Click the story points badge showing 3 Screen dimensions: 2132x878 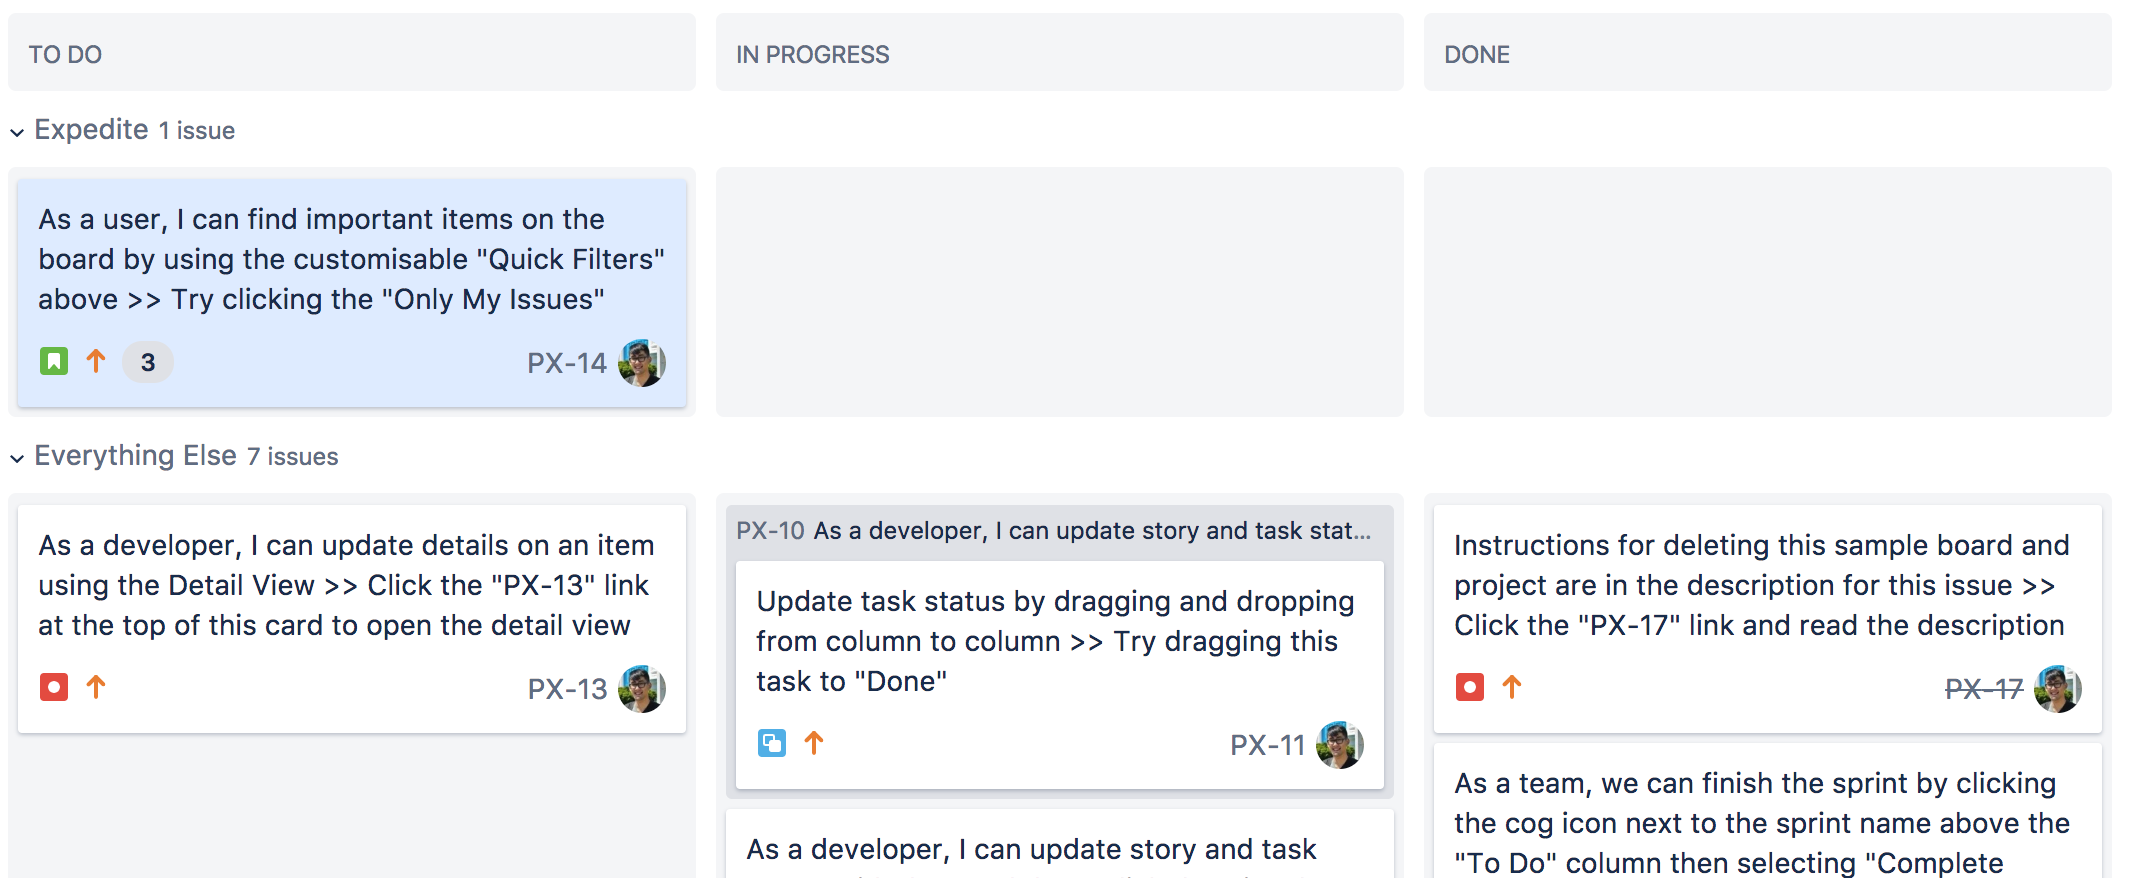coord(148,362)
